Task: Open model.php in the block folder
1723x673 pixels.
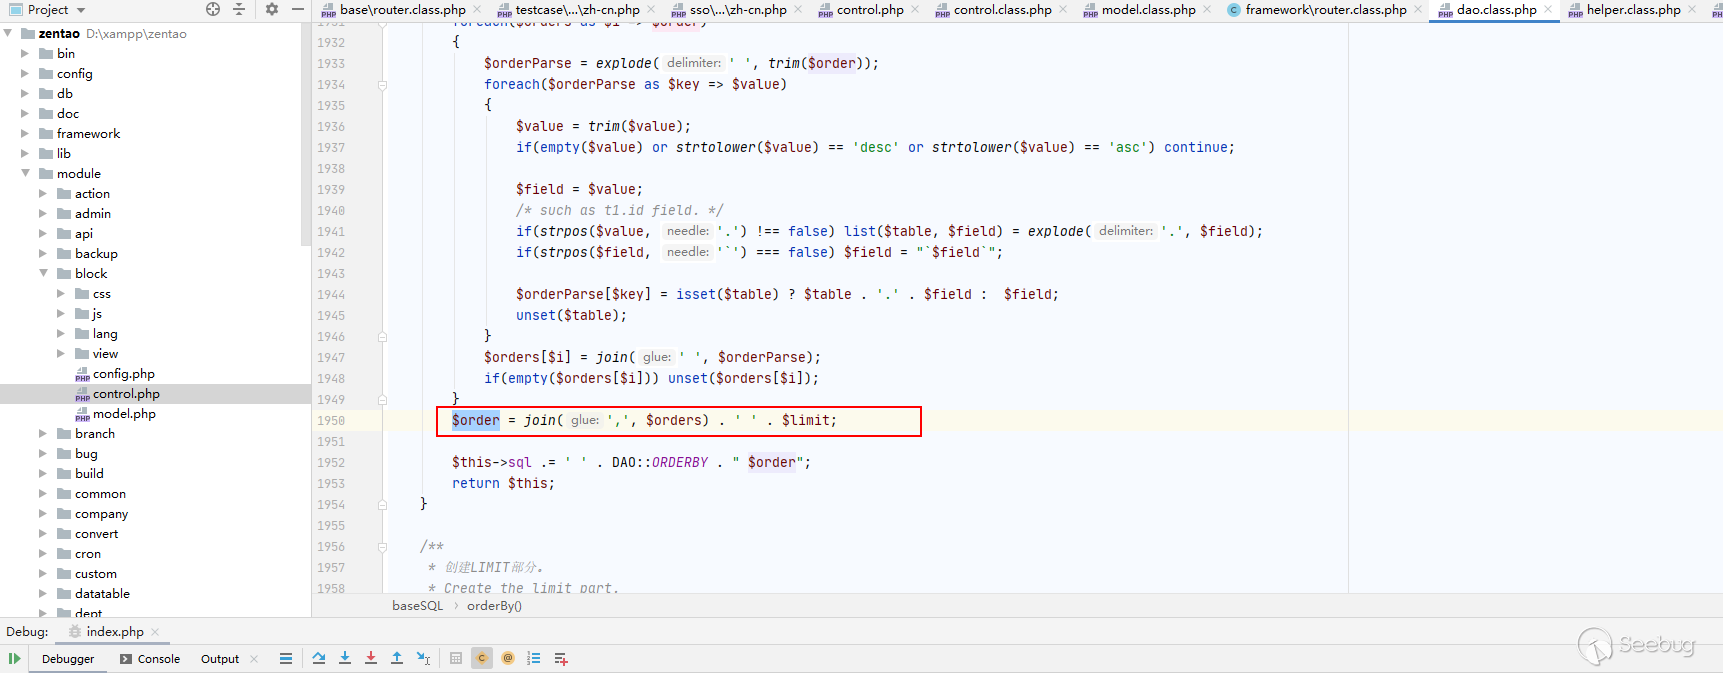Action: tap(124, 414)
